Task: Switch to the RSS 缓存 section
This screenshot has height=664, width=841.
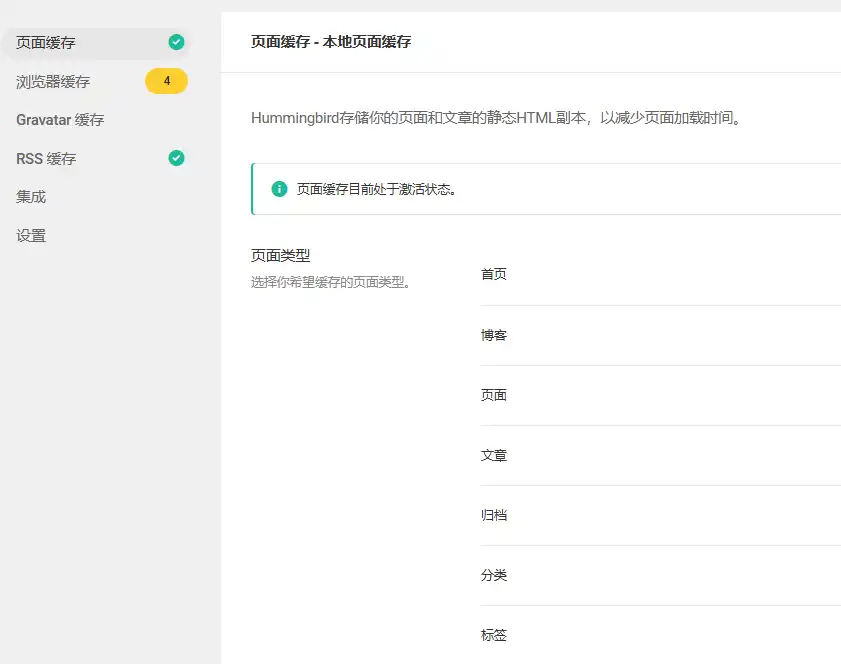Action: 44,157
